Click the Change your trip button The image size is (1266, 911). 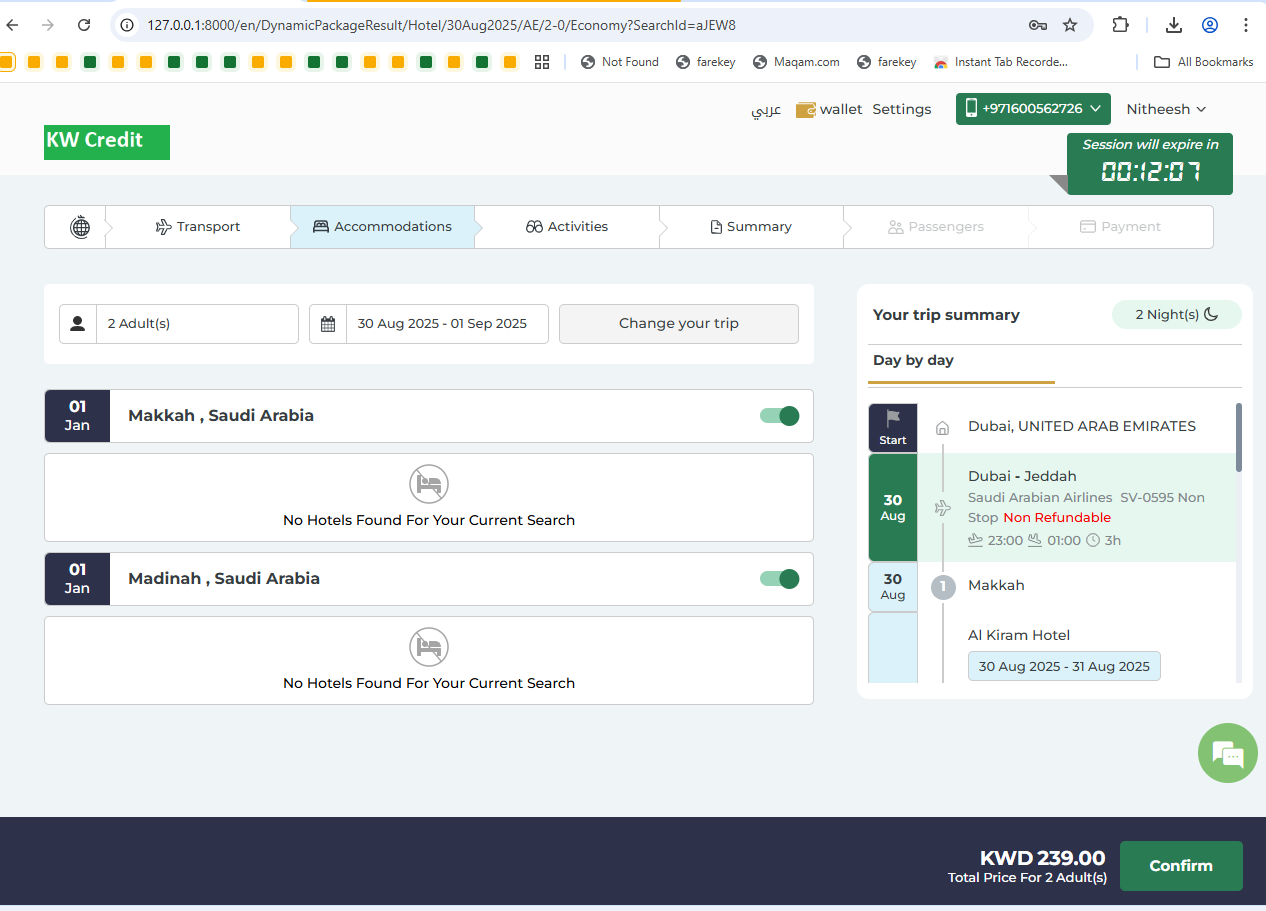click(678, 324)
